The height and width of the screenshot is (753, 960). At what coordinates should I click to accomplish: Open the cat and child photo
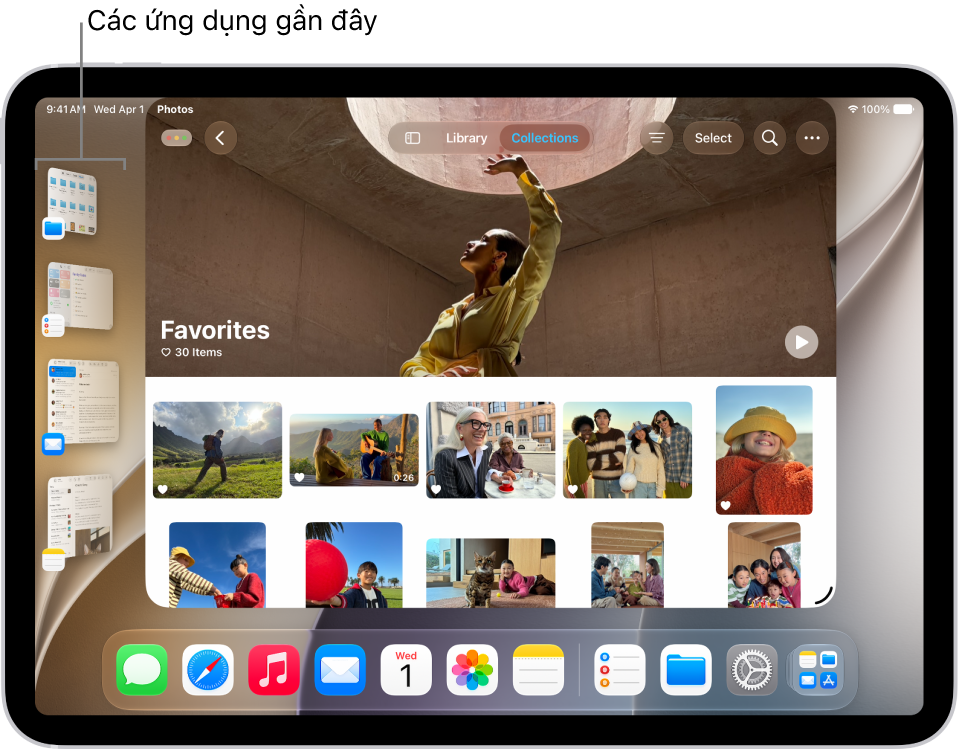[490, 573]
